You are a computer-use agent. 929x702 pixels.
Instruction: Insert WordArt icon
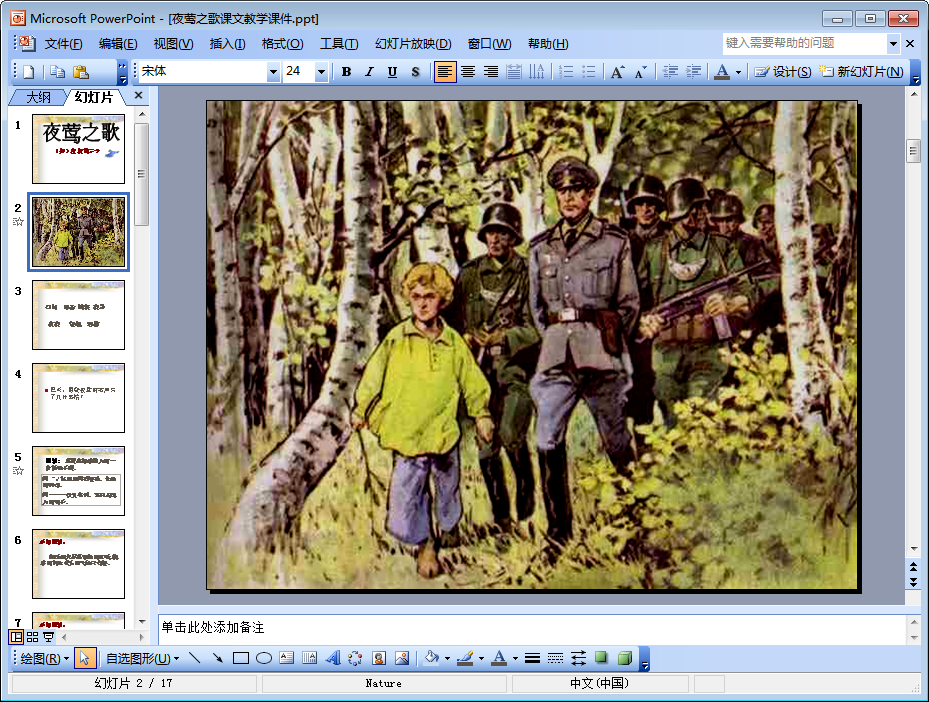pos(333,658)
